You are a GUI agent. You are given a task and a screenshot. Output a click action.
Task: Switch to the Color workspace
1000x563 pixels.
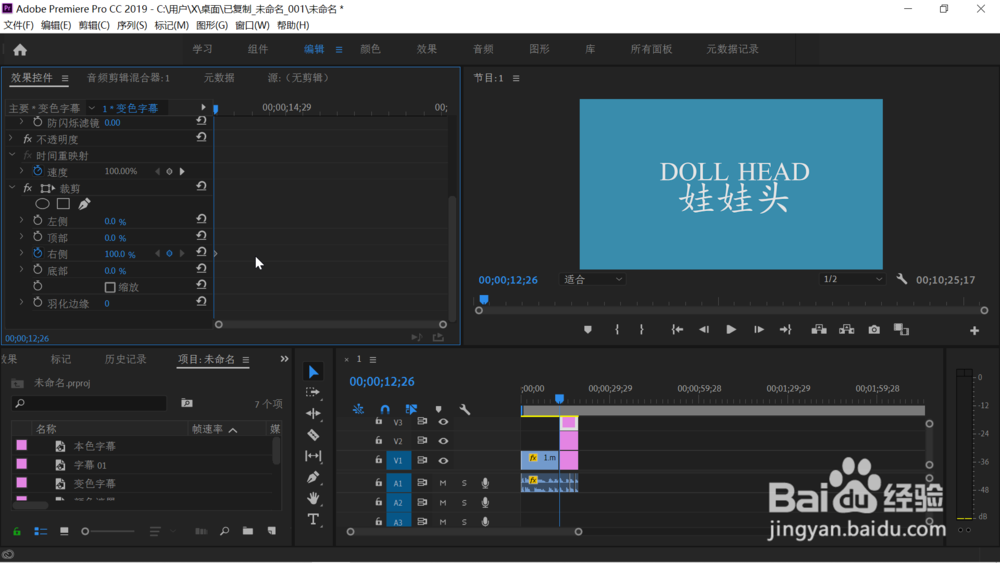371,49
